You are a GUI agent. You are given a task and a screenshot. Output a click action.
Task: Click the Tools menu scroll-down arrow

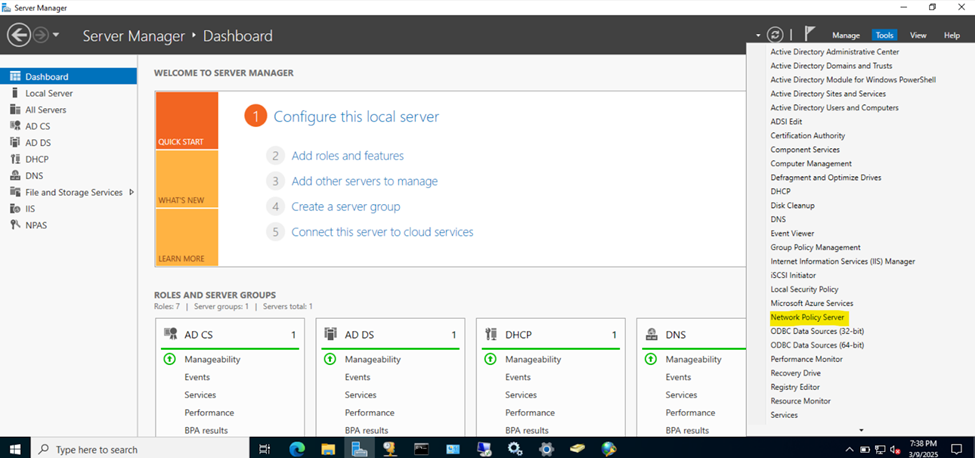(x=861, y=430)
